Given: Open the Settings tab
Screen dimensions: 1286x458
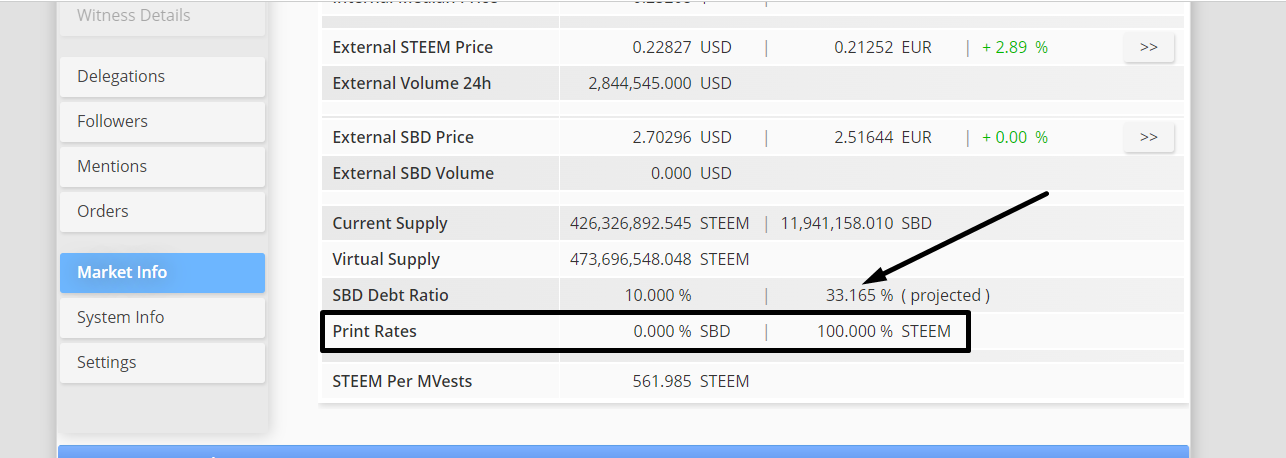Looking at the screenshot, I should [x=162, y=362].
